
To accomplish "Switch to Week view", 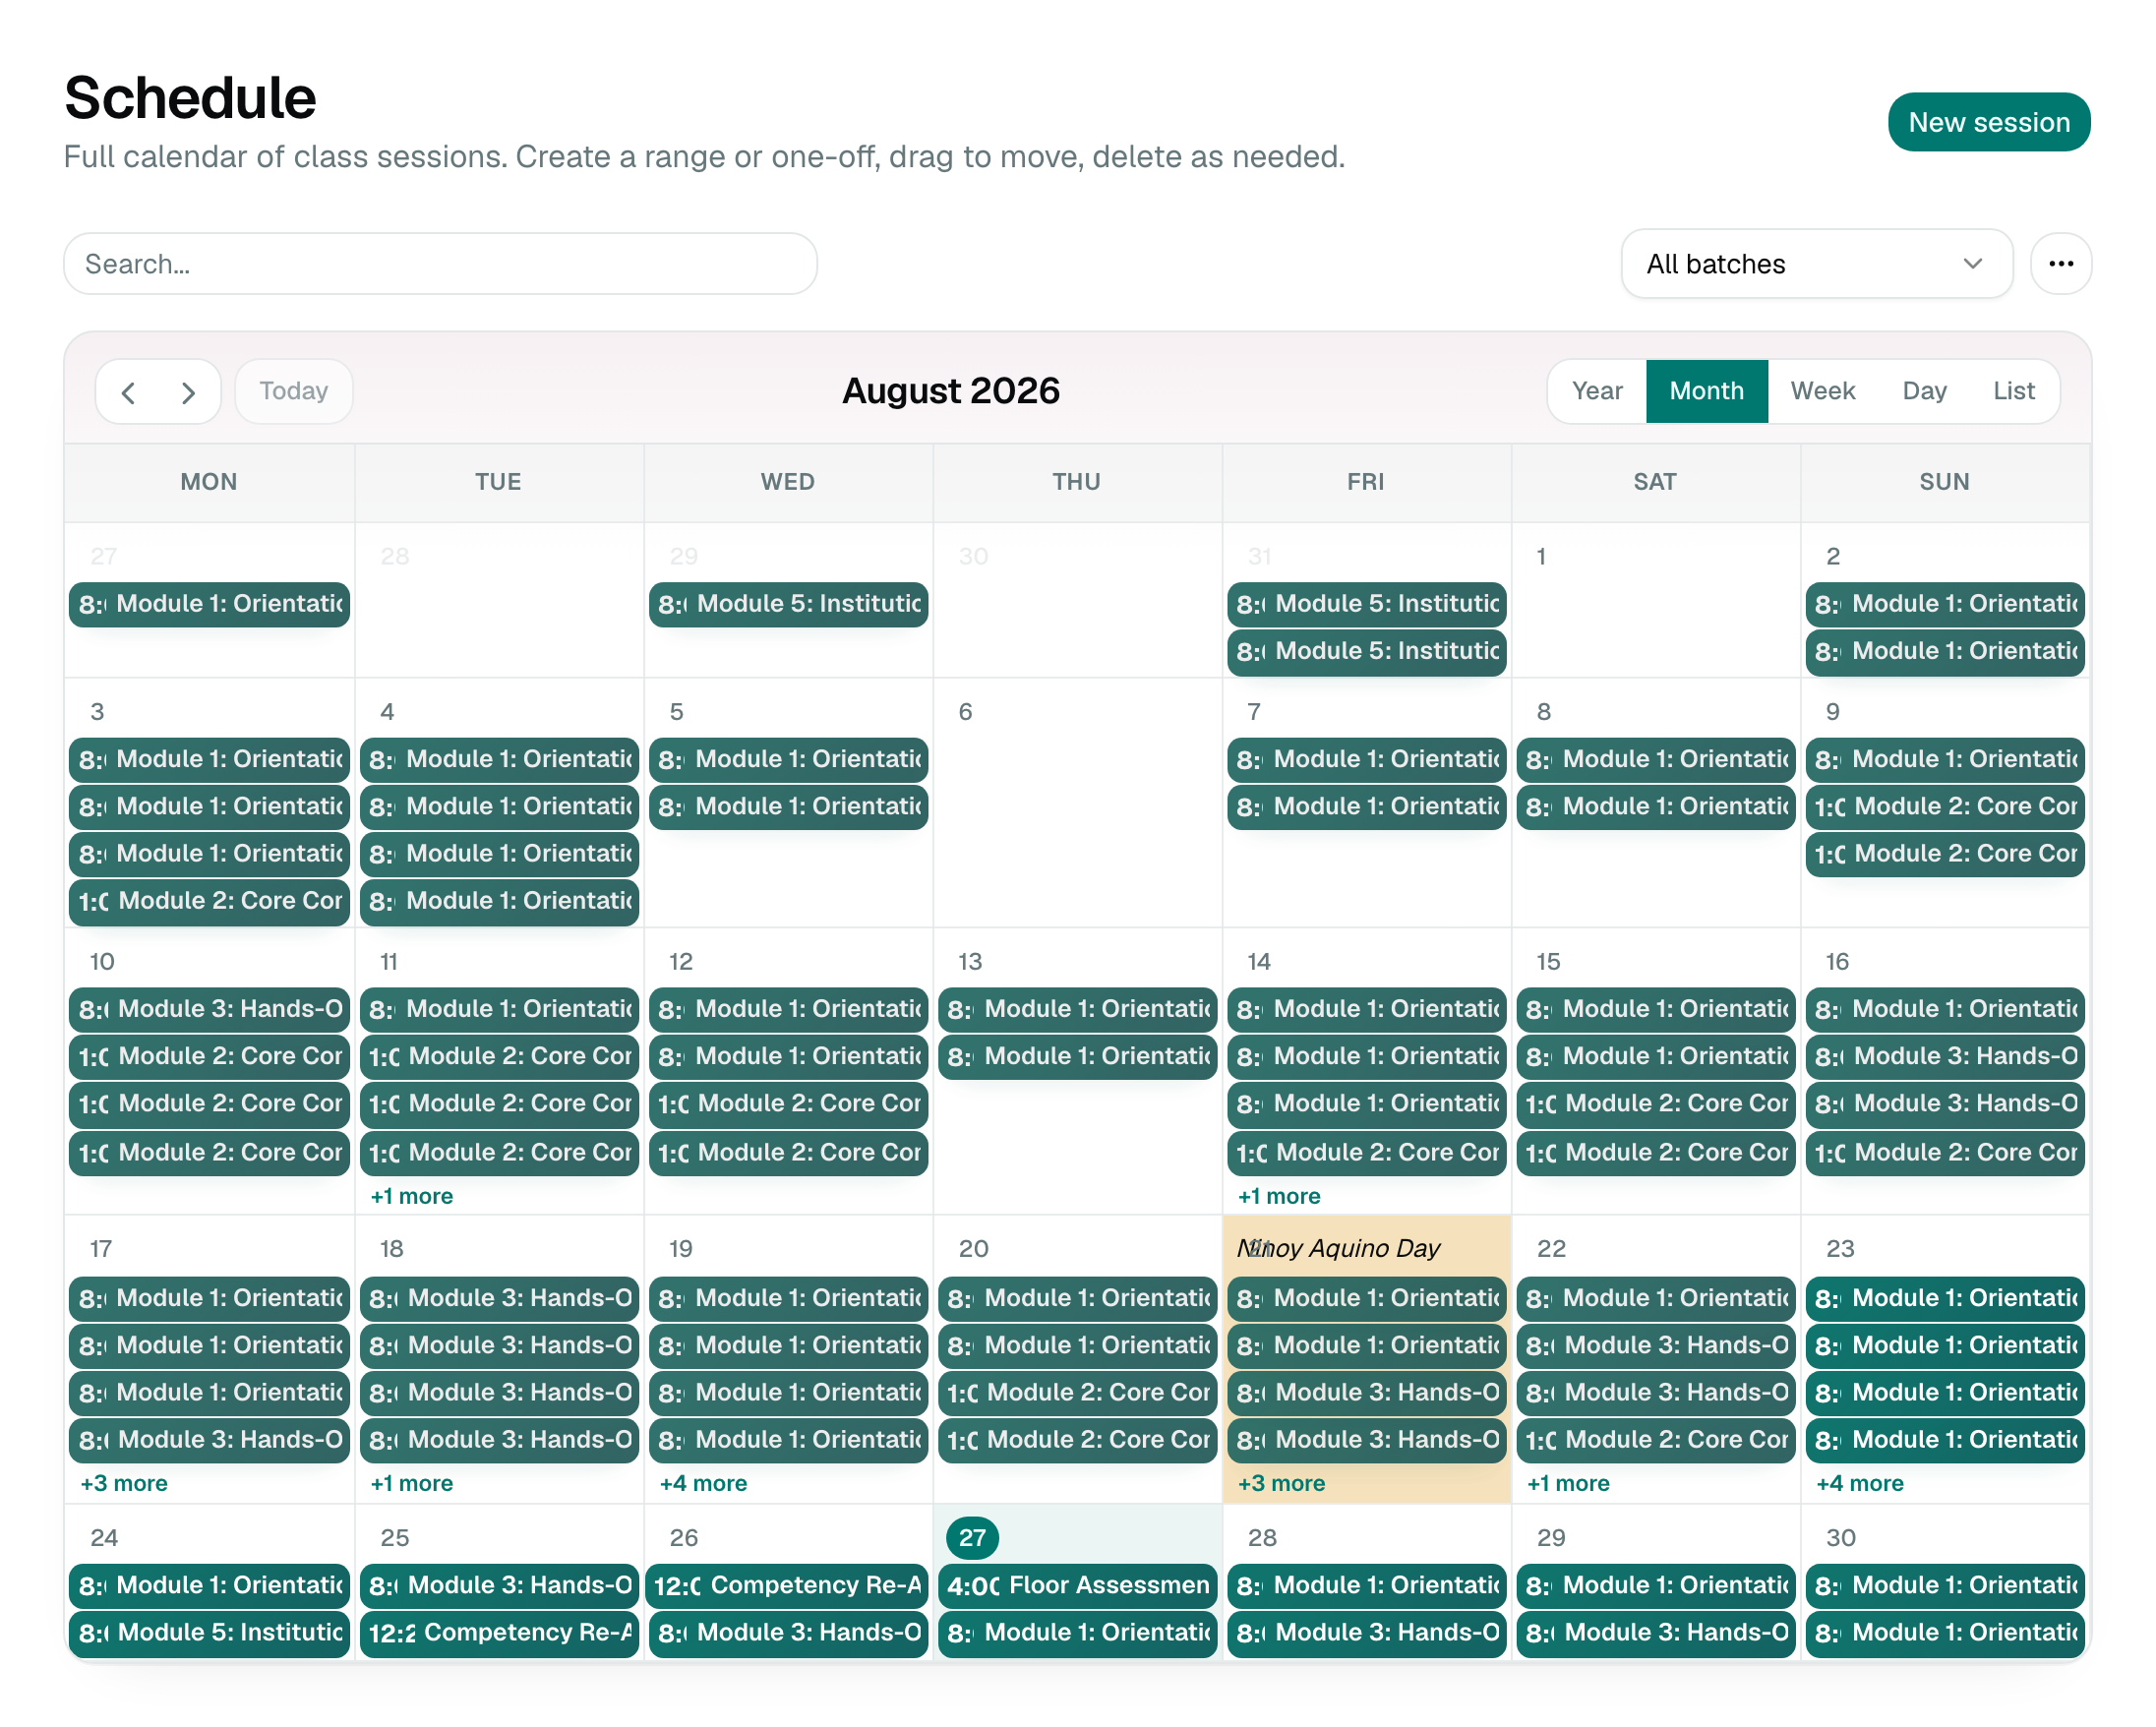I will (x=1822, y=391).
